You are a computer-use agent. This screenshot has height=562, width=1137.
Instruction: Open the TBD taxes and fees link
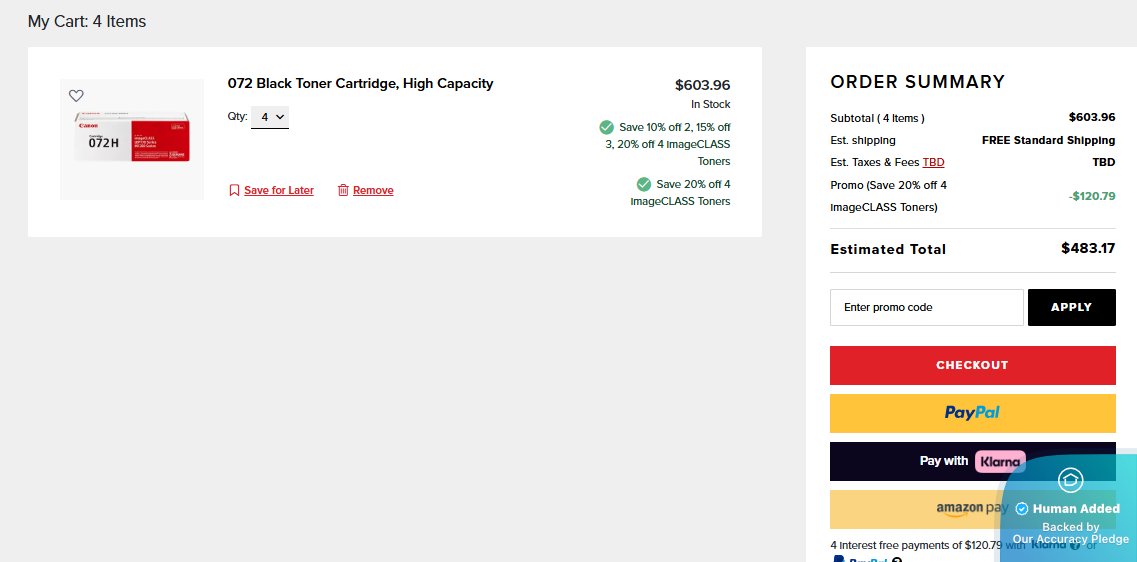933,162
